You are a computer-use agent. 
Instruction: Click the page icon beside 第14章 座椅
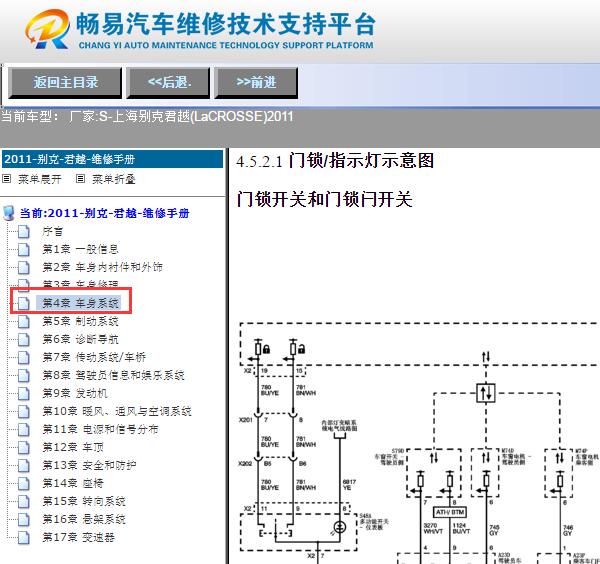[x=24, y=484]
